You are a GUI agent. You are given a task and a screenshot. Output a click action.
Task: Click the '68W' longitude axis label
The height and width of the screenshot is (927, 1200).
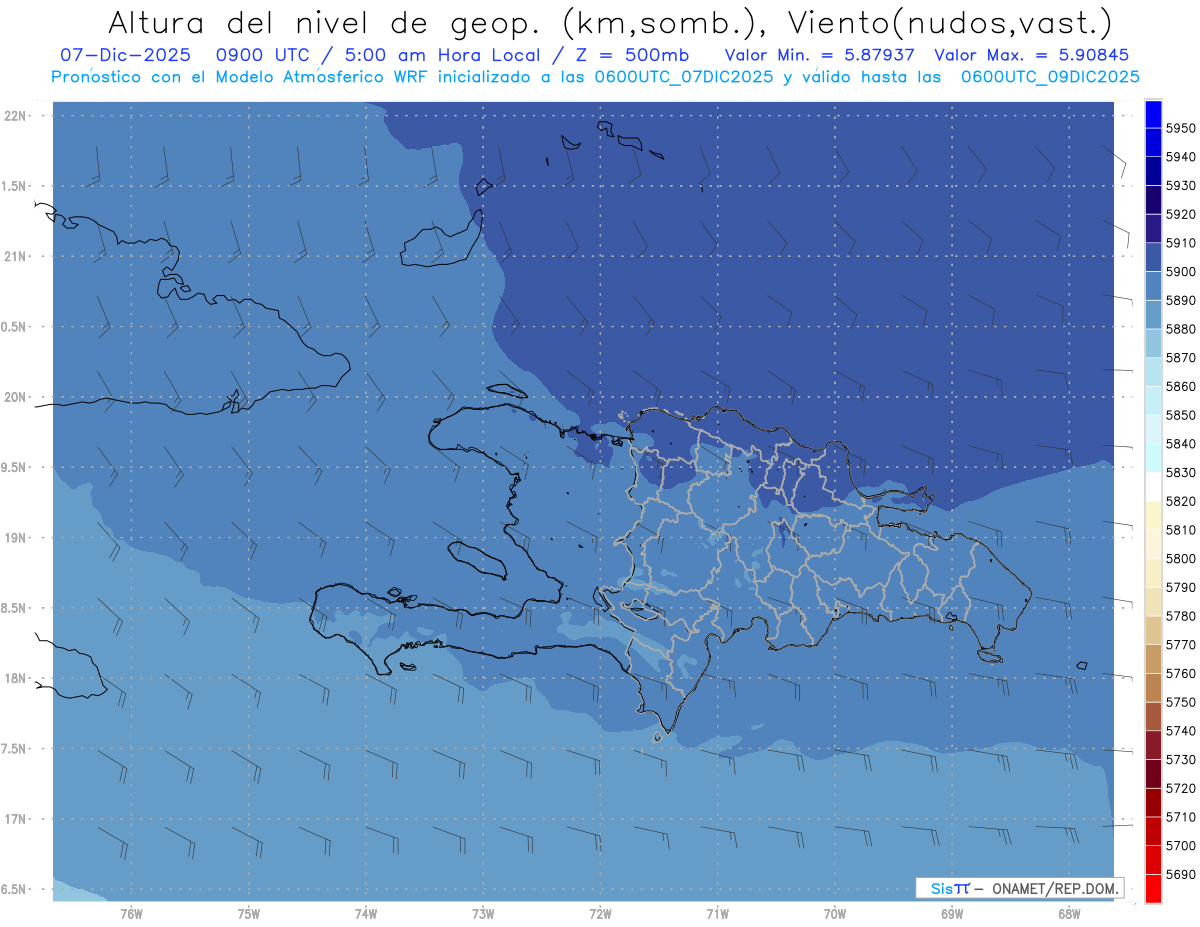click(x=1069, y=914)
